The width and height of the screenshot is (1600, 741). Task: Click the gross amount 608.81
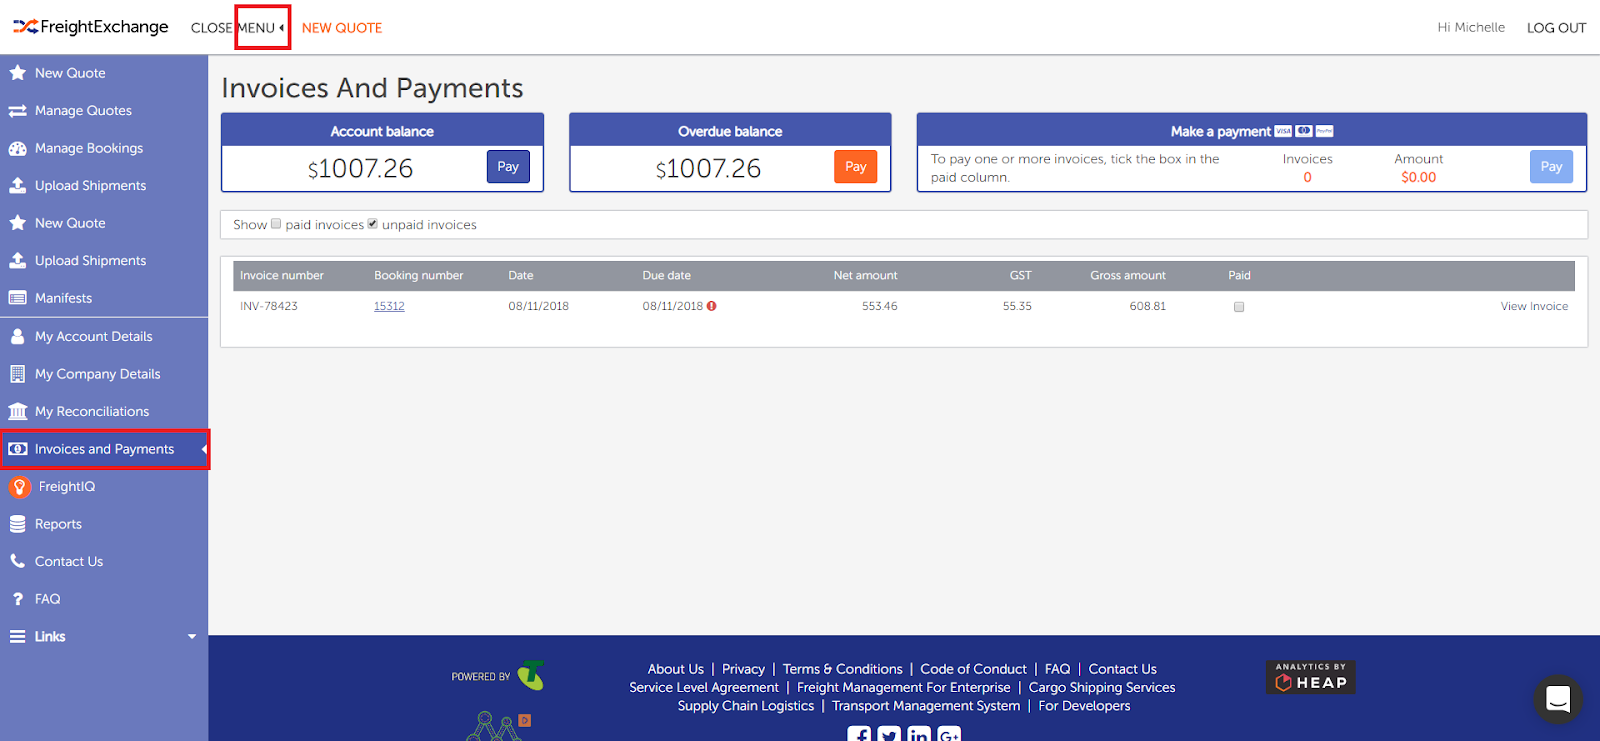tap(1148, 306)
